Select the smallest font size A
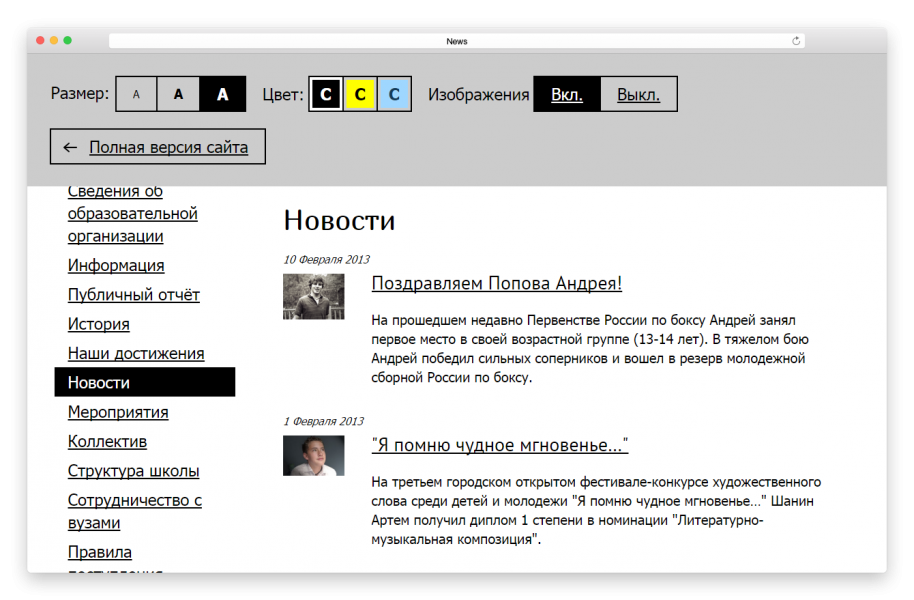The height and width of the screenshot is (600, 914). click(137, 95)
